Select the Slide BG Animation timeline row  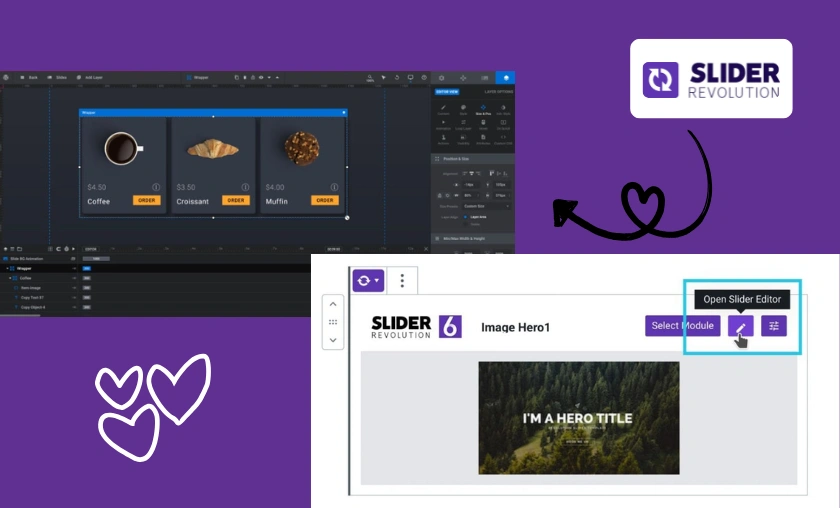click(x=39, y=259)
